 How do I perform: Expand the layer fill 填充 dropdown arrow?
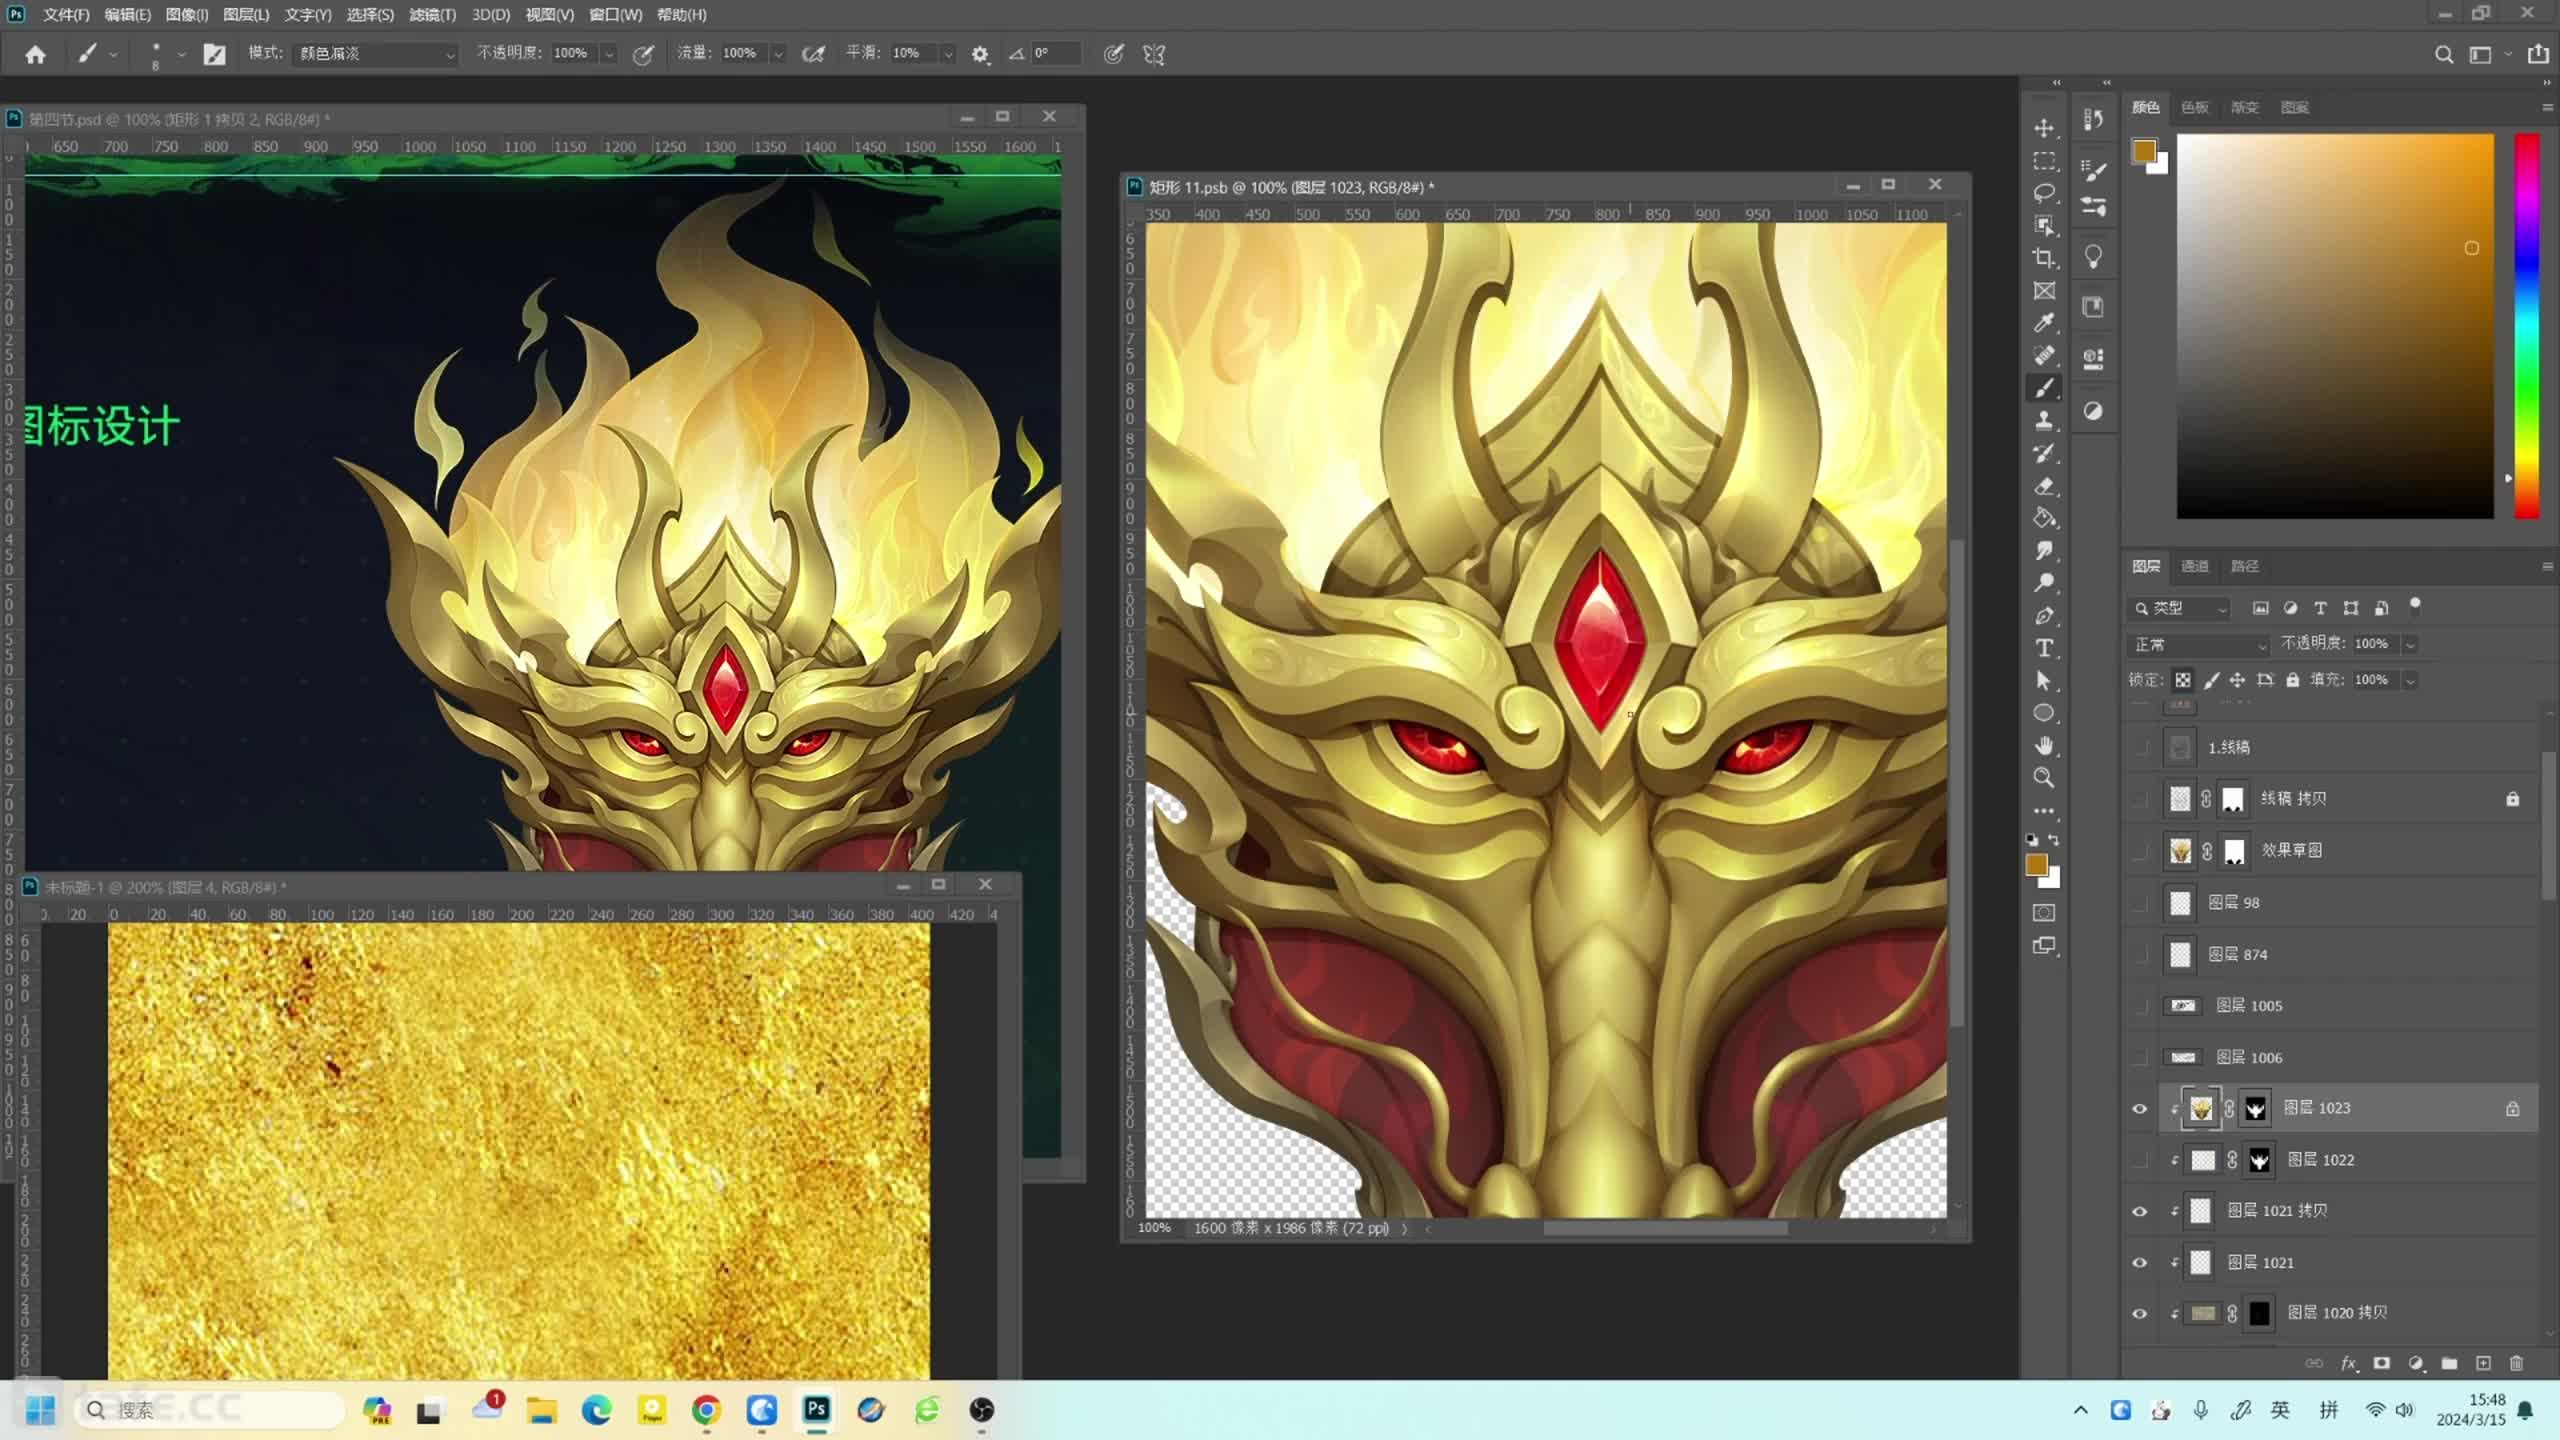[2410, 680]
